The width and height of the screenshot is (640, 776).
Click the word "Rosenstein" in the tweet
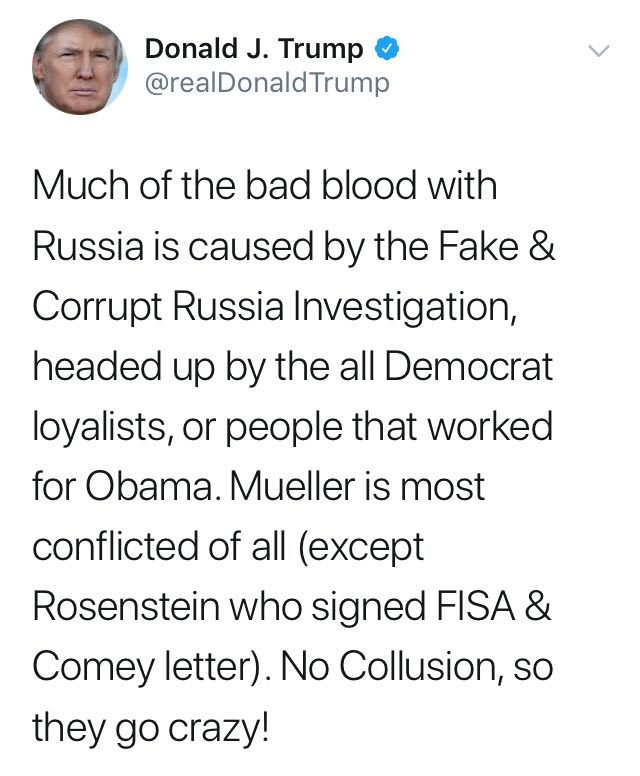[x=126, y=607]
